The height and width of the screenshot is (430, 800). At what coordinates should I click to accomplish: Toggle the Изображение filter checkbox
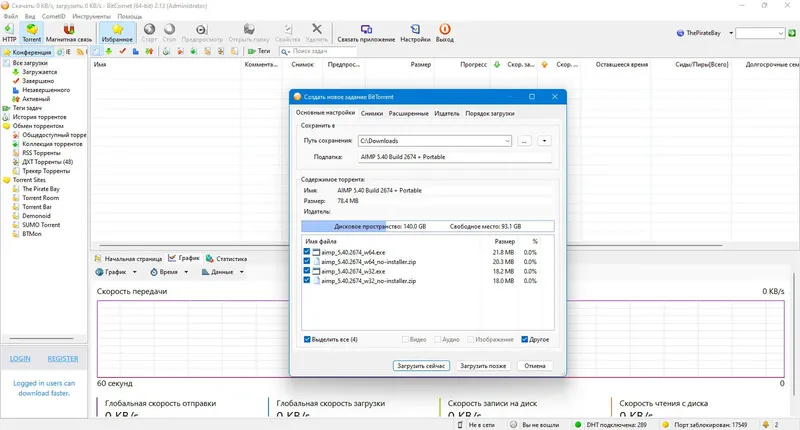coord(471,339)
